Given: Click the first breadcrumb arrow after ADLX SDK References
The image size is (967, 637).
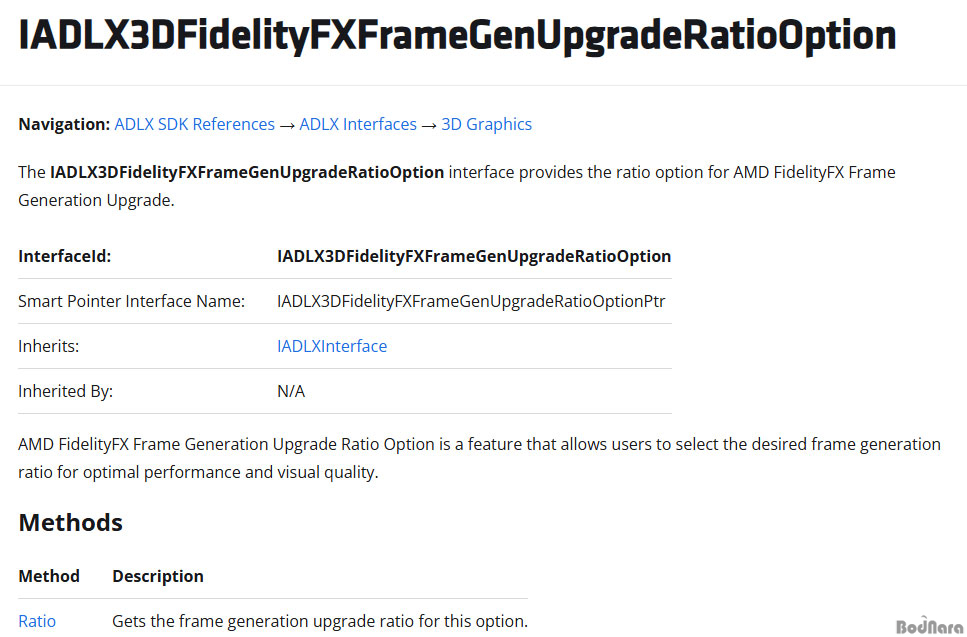Looking at the screenshot, I should 287,125.
